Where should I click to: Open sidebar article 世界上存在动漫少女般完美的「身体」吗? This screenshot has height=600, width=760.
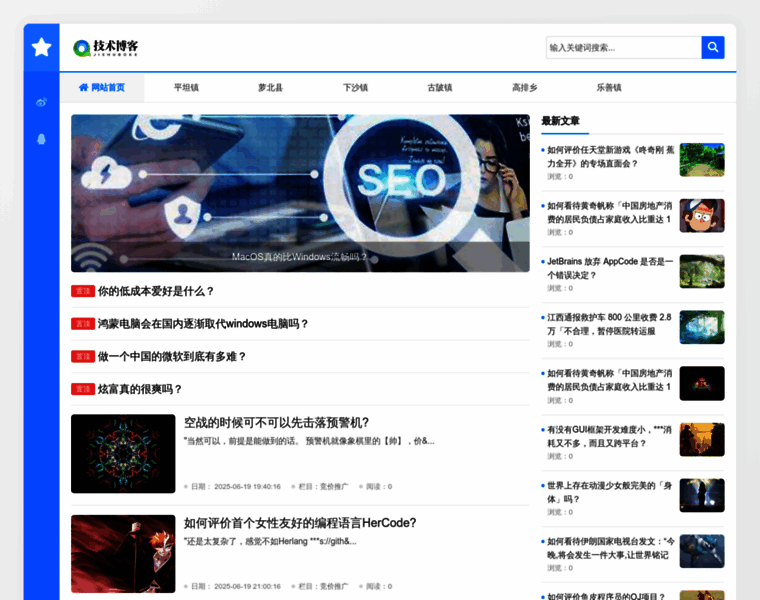(609, 492)
